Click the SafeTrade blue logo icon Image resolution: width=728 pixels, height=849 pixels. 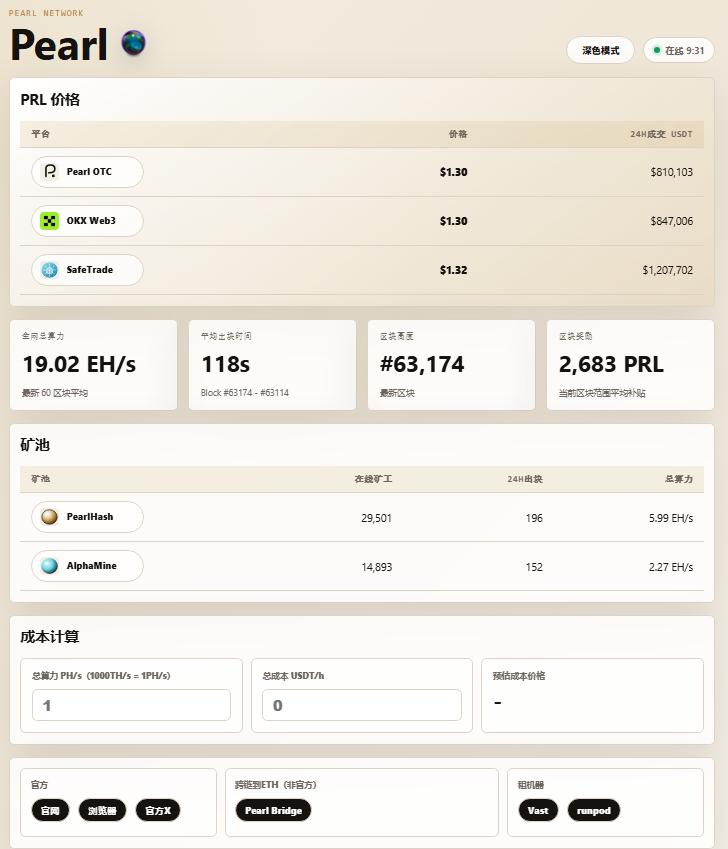(50, 270)
